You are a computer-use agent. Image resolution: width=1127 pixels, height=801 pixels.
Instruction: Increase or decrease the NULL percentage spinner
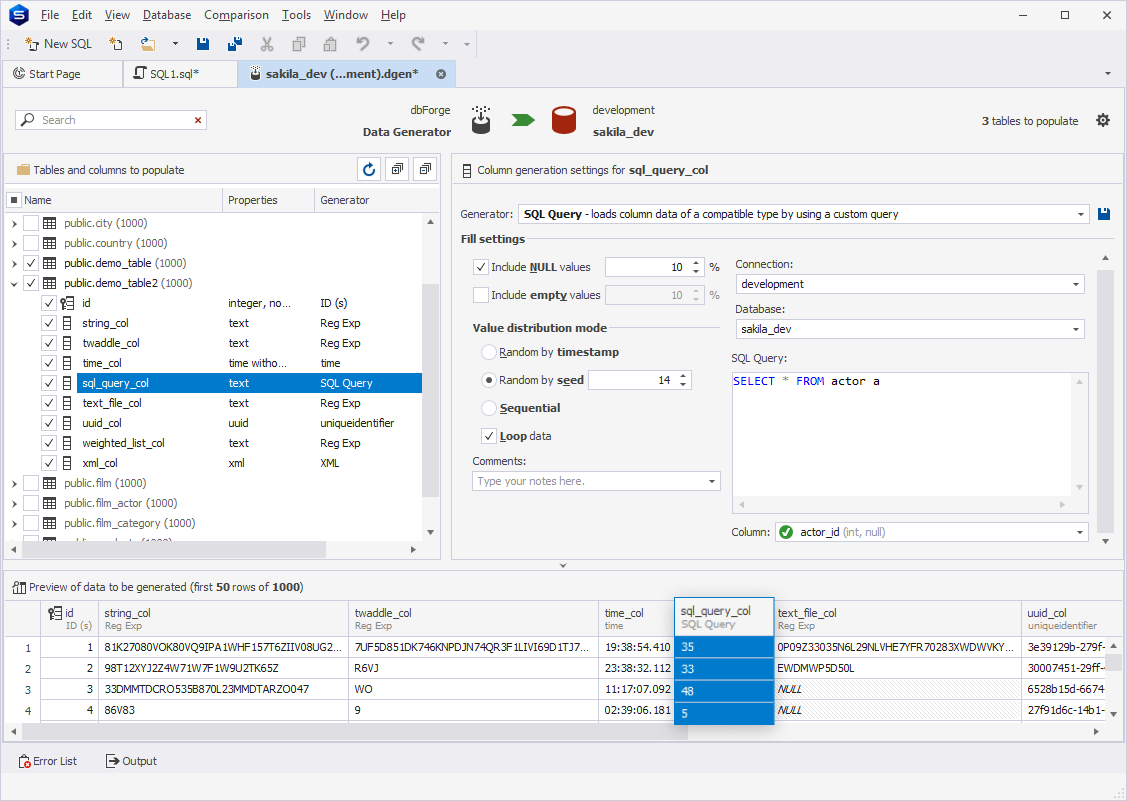[696, 267]
